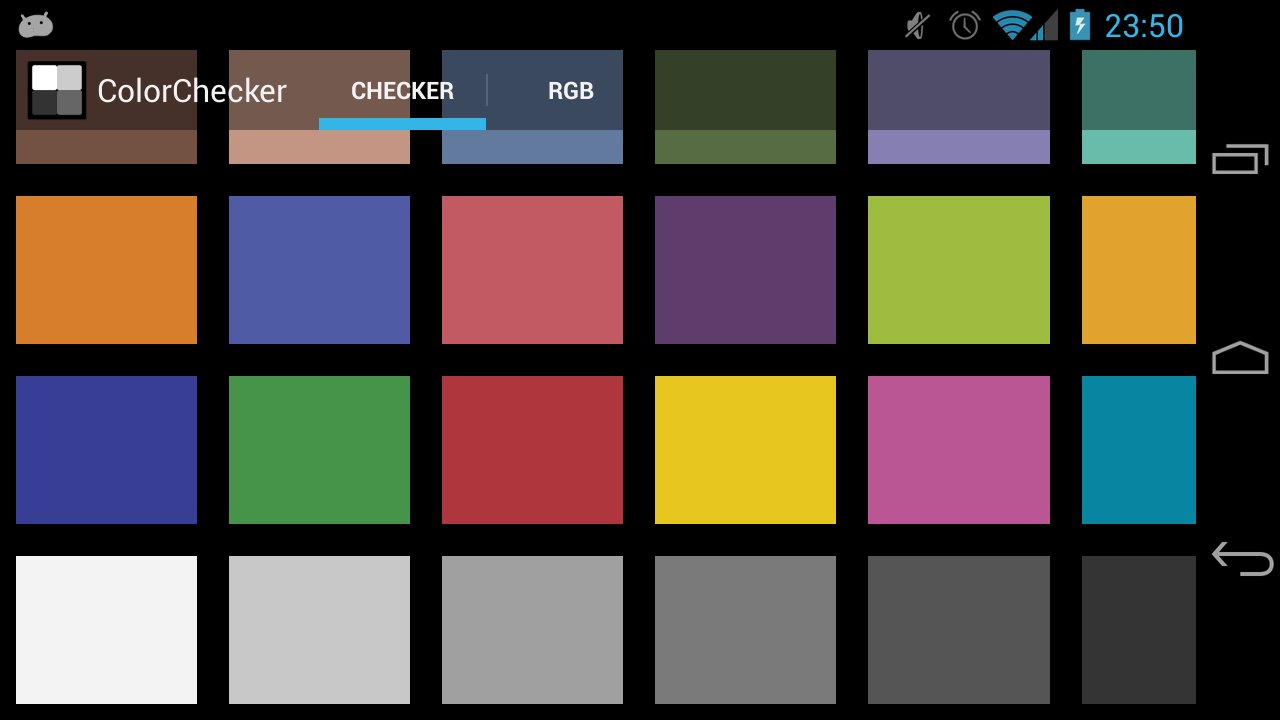Select the dark brown skin swatch
Viewport: 1280px width, 720px height.
coord(106,107)
